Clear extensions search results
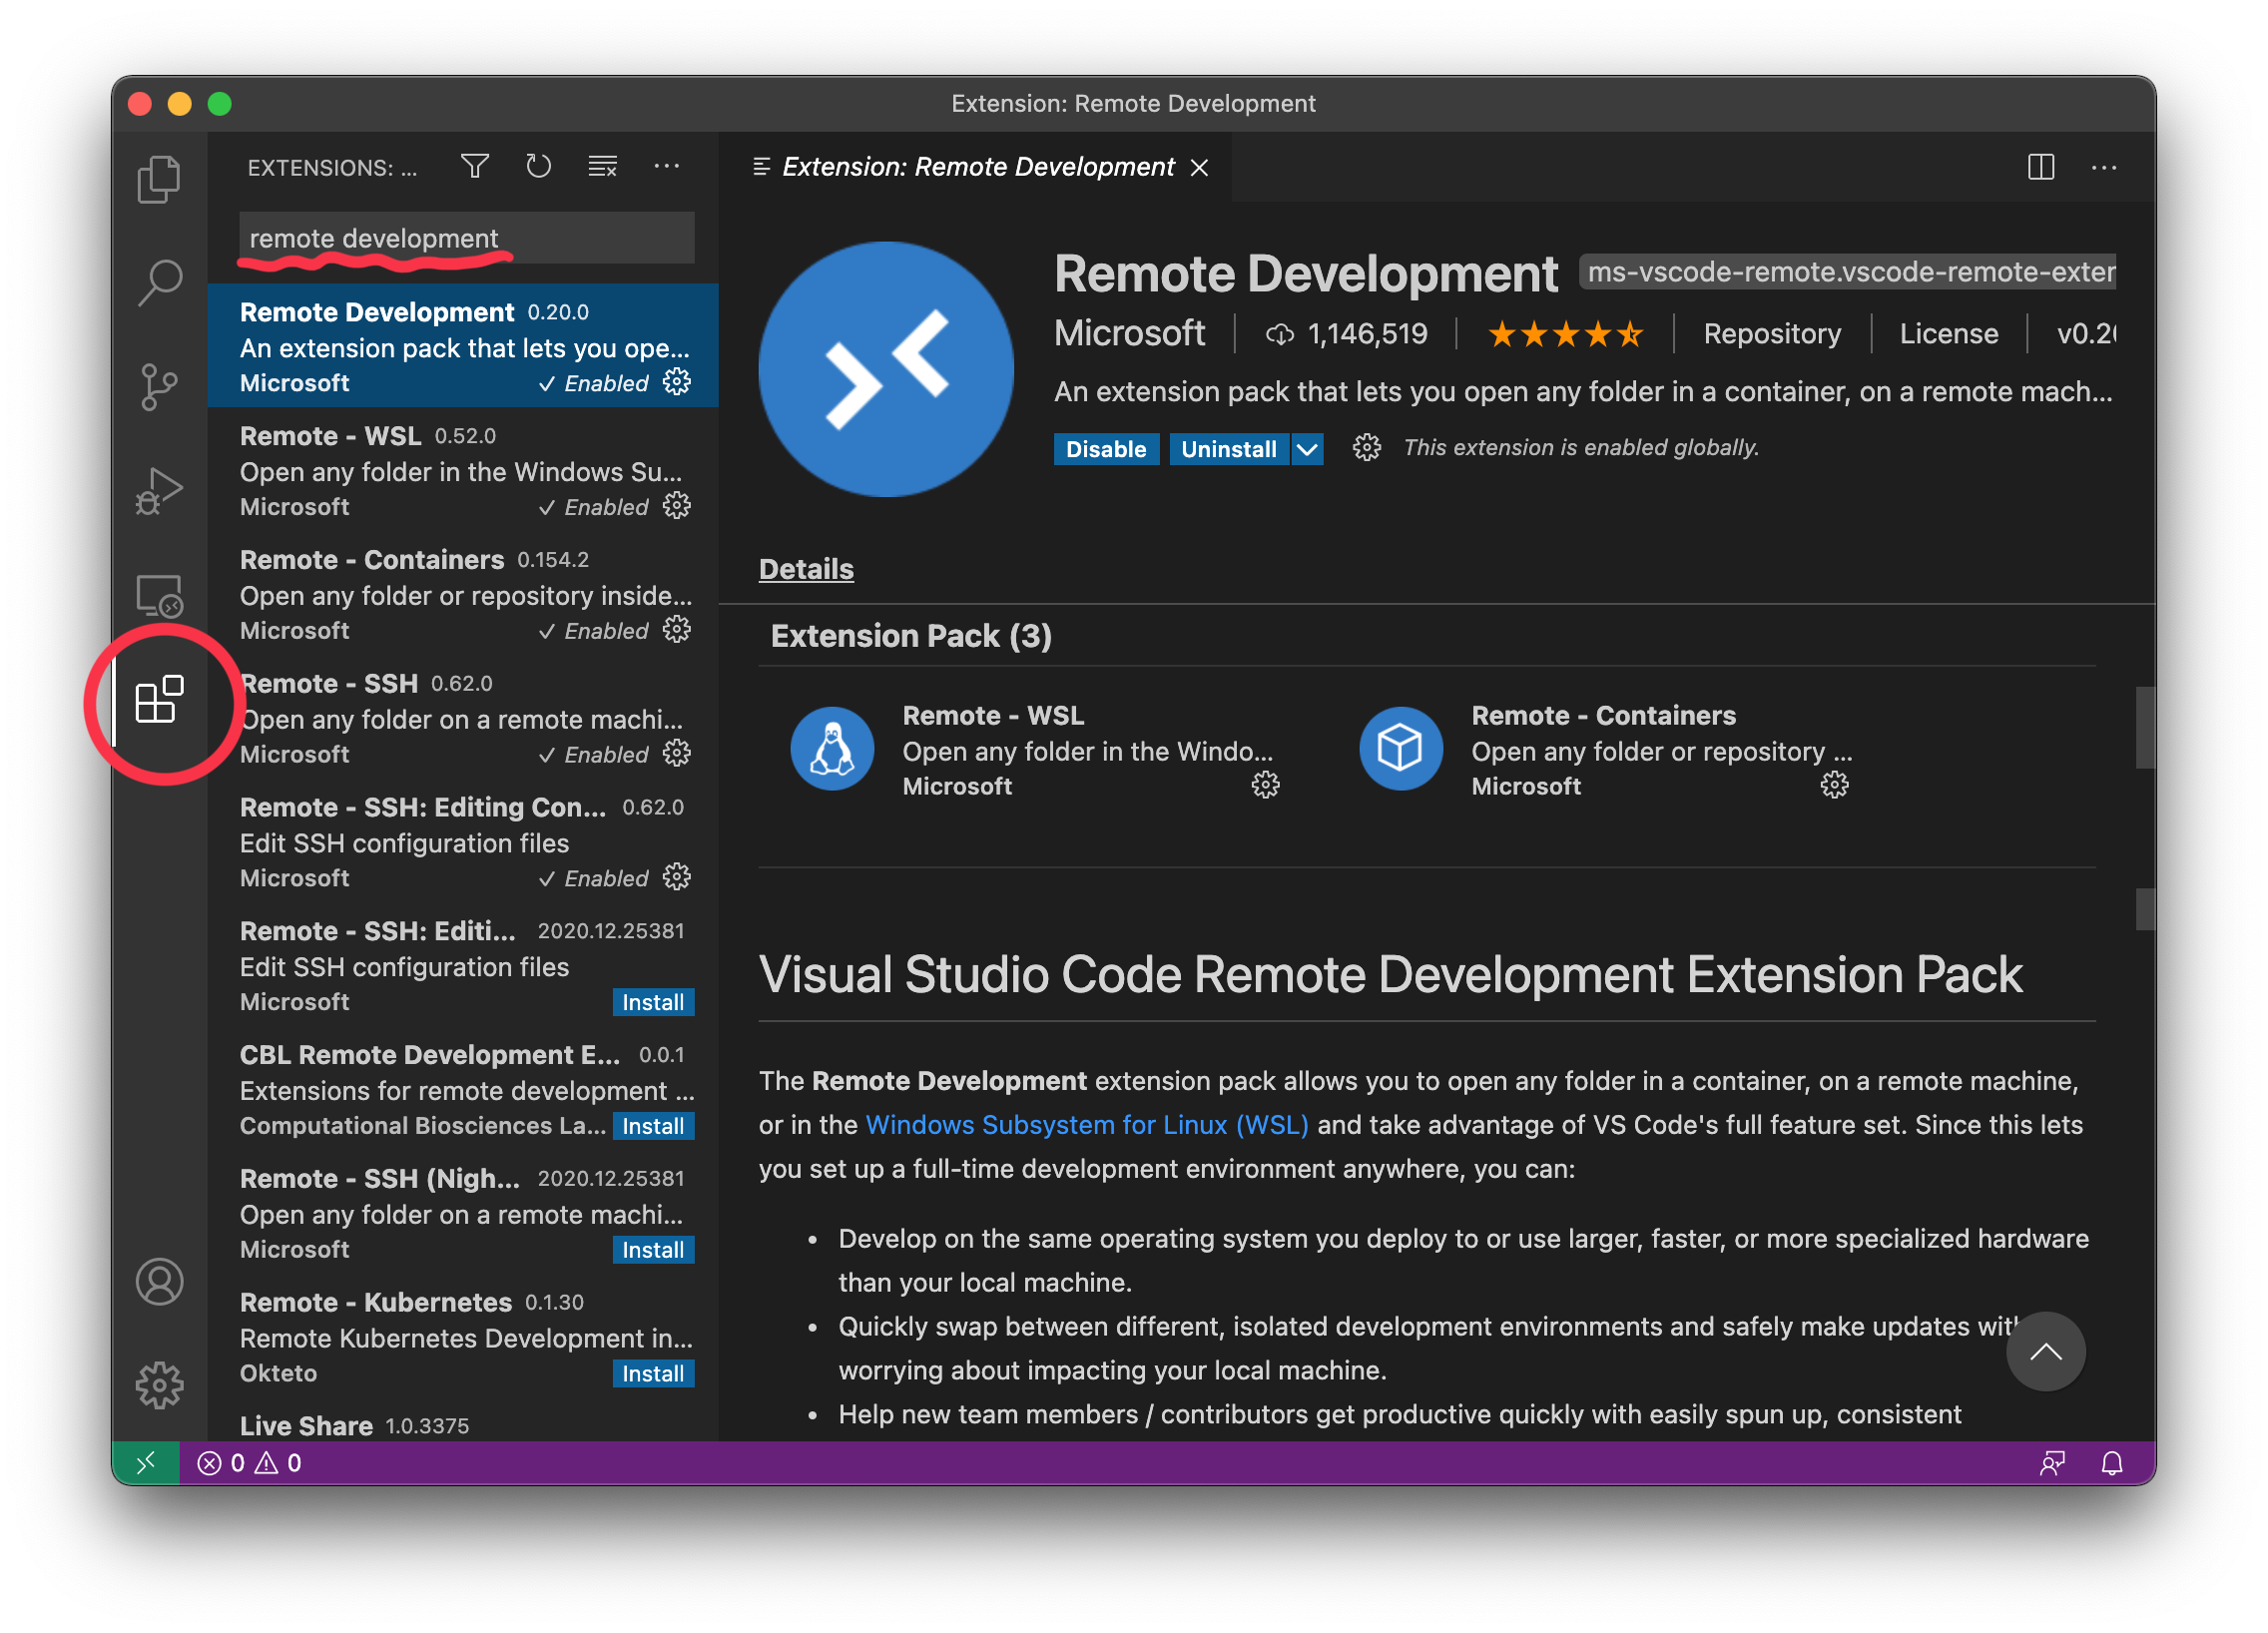Viewport: 2268px width, 1633px height. (602, 166)
